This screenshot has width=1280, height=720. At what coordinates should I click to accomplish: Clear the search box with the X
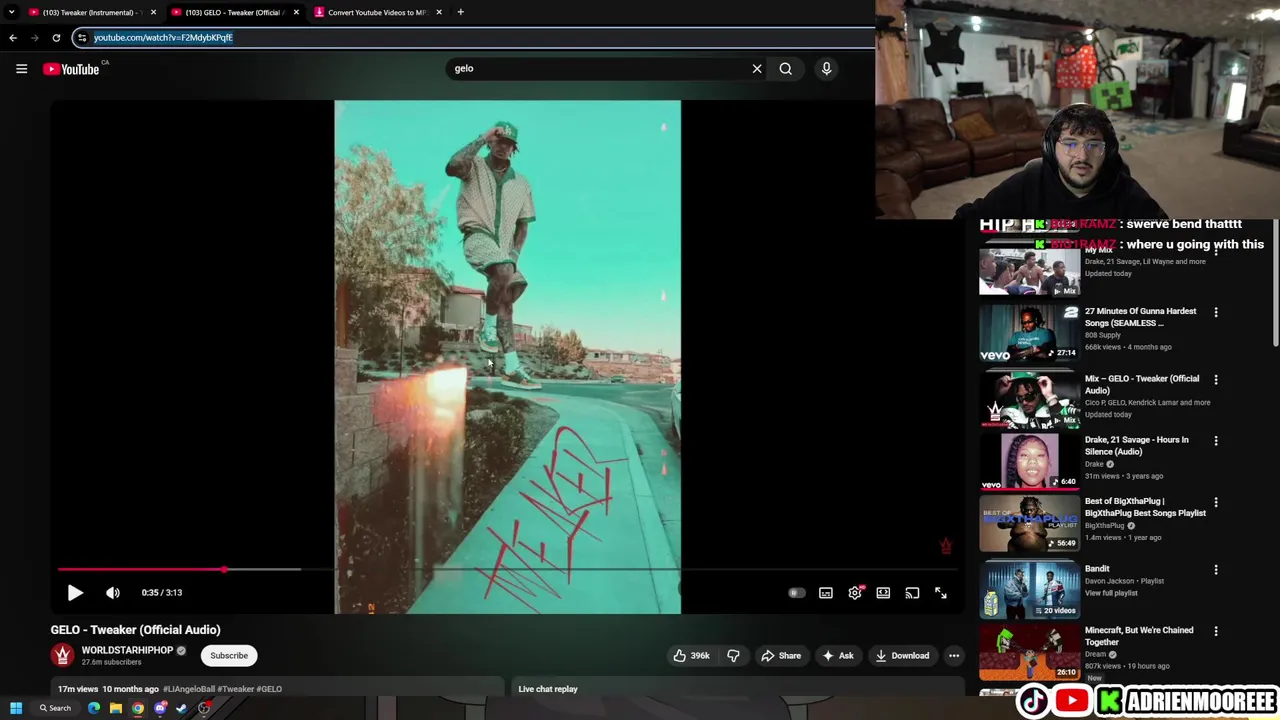coord(757,69)
